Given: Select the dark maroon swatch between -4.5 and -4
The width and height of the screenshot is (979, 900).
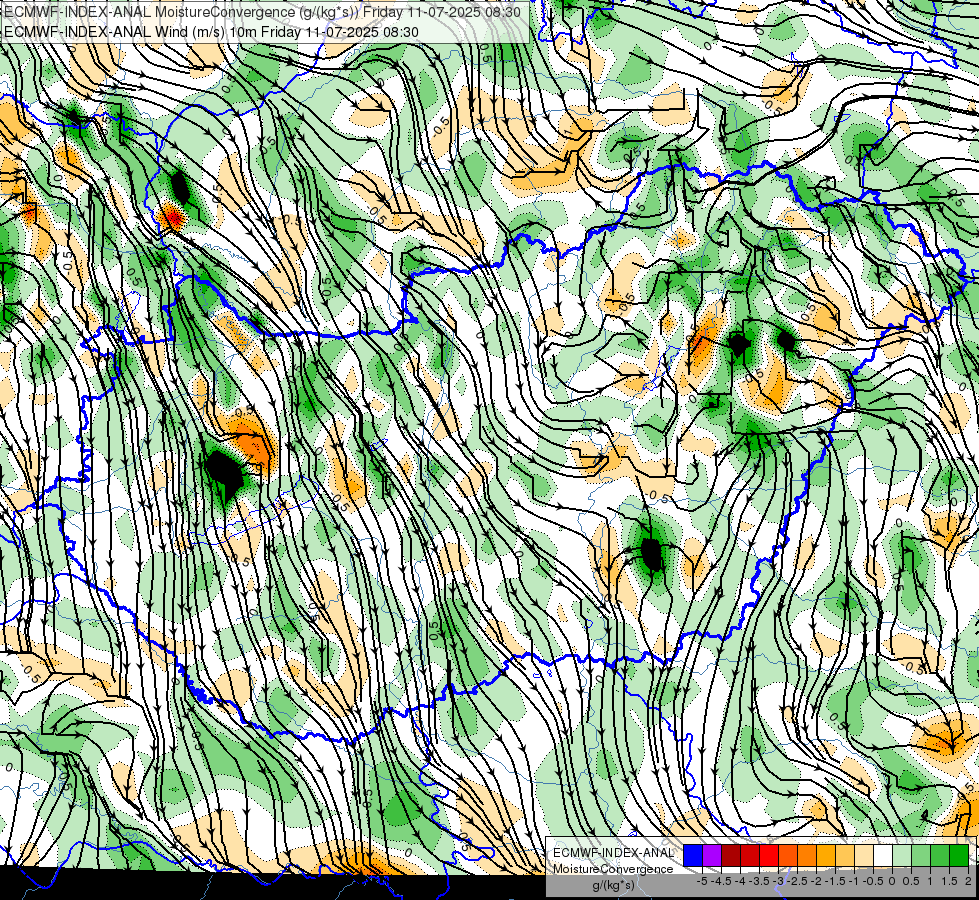Looking at the screenshot, I should [731, 855].
